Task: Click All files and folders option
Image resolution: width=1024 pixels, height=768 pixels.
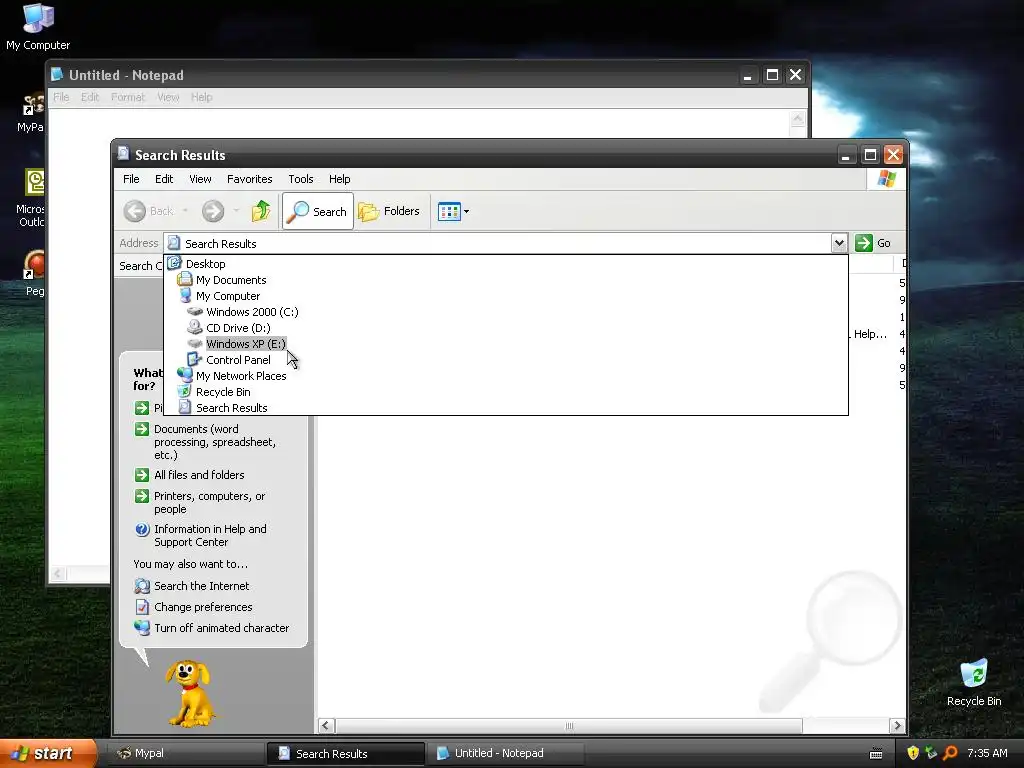Action: 199,475
